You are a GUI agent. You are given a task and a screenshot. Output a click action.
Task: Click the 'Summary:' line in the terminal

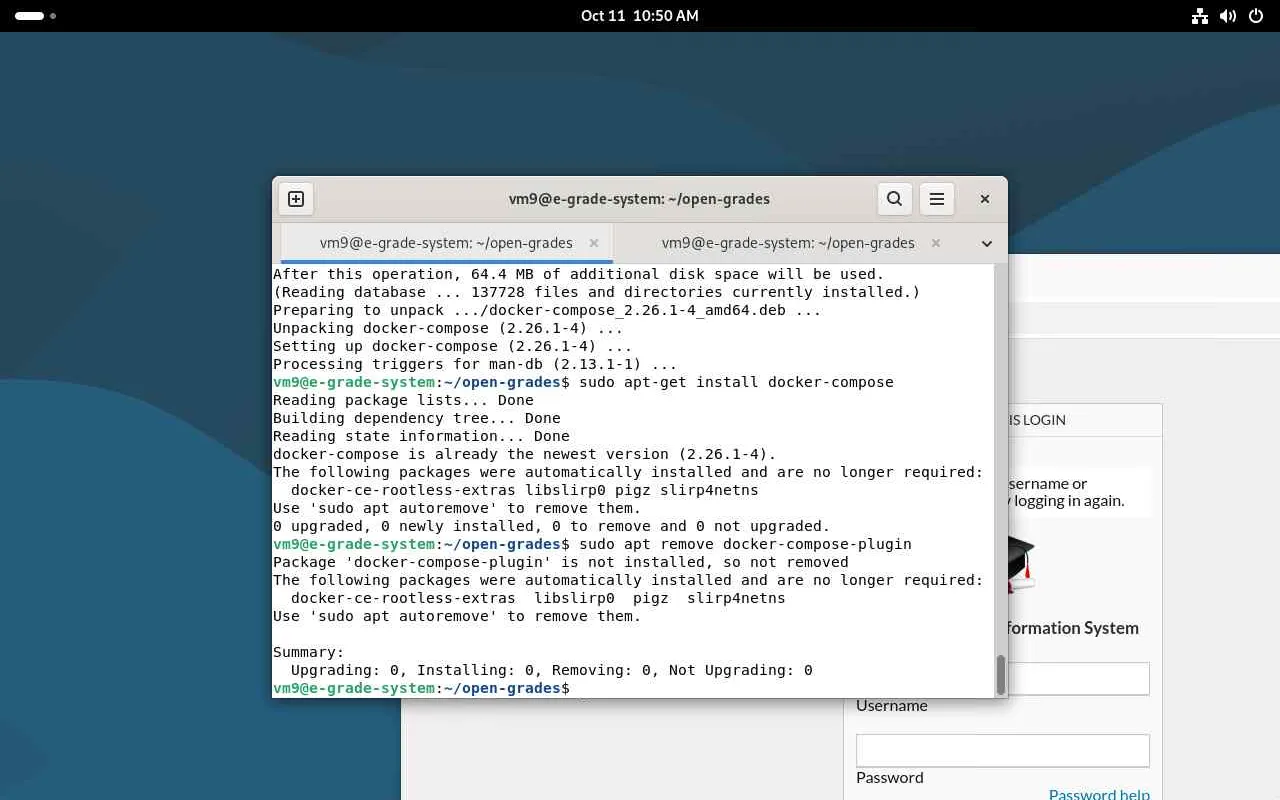pos(308,652)
